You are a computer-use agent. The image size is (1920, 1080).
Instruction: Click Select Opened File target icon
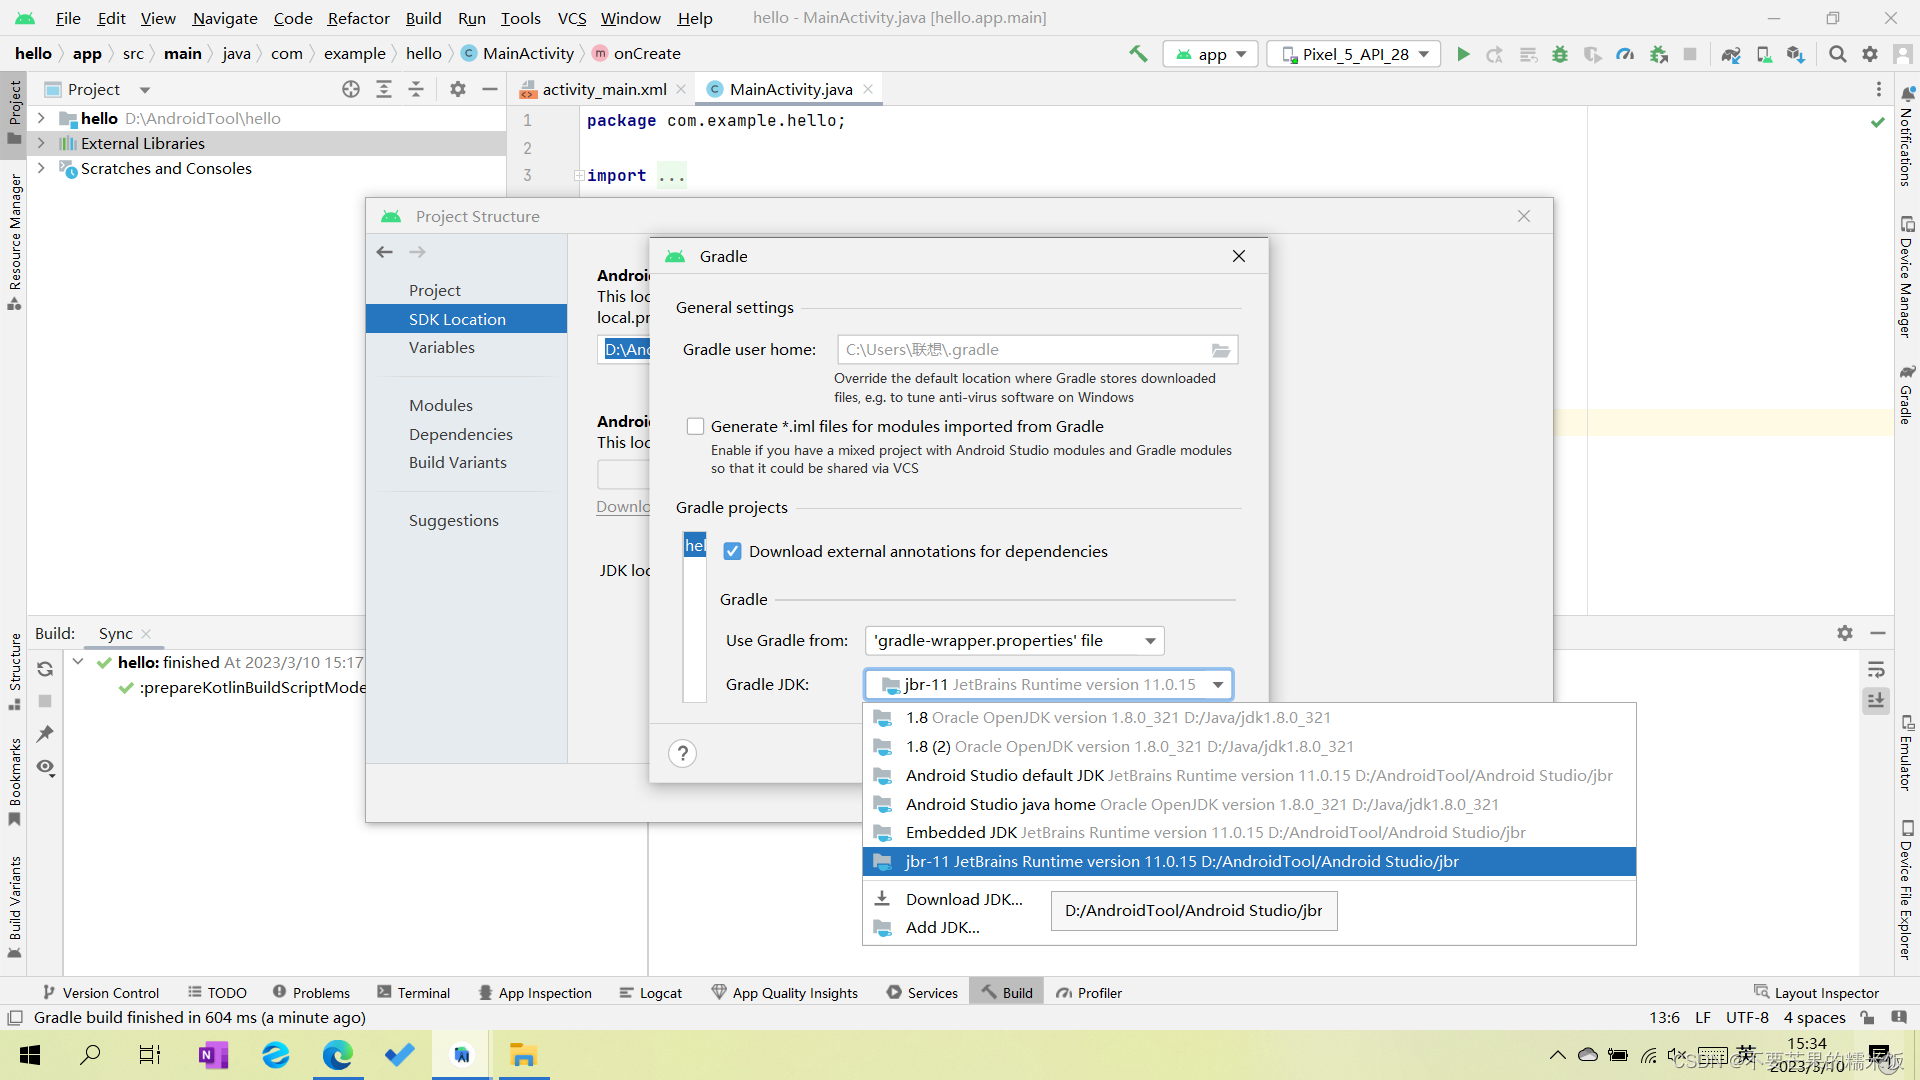[351, 89]
